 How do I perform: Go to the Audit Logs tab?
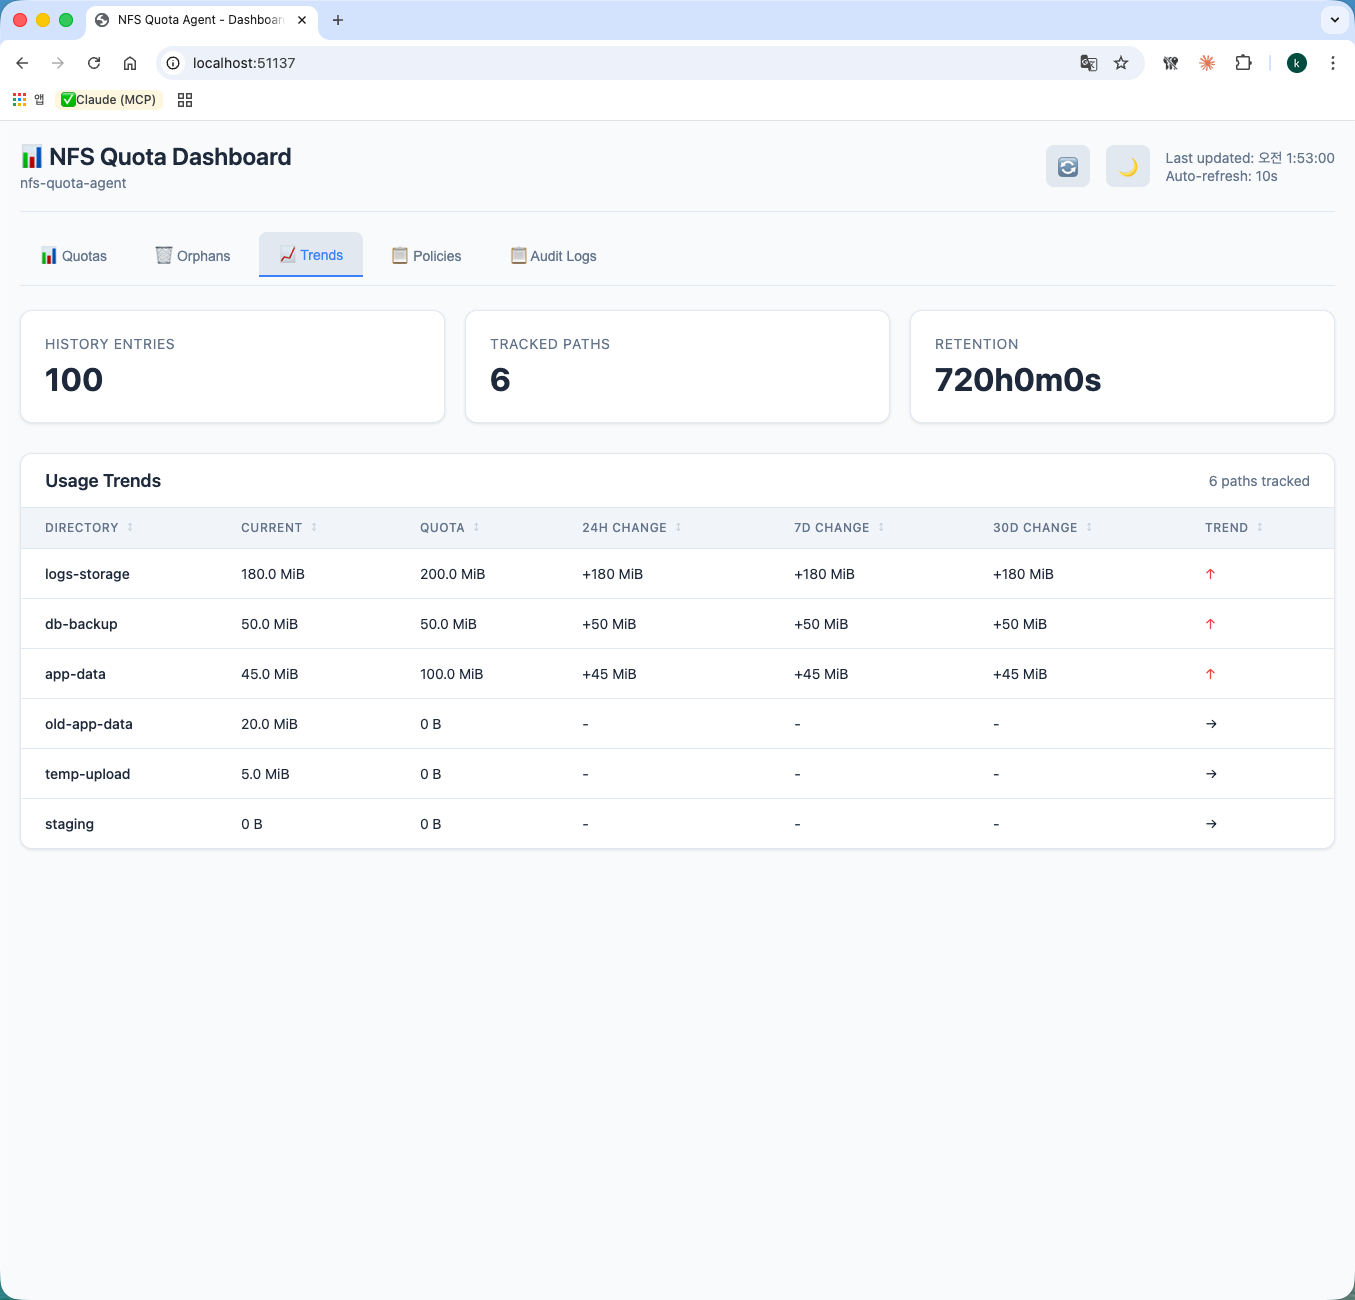click(x=553, y=256)
